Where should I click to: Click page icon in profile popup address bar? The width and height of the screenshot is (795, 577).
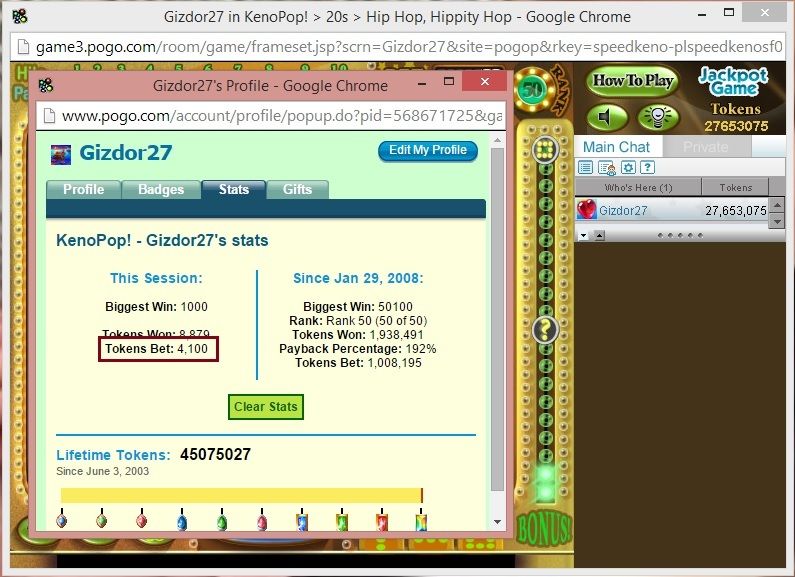49,116
